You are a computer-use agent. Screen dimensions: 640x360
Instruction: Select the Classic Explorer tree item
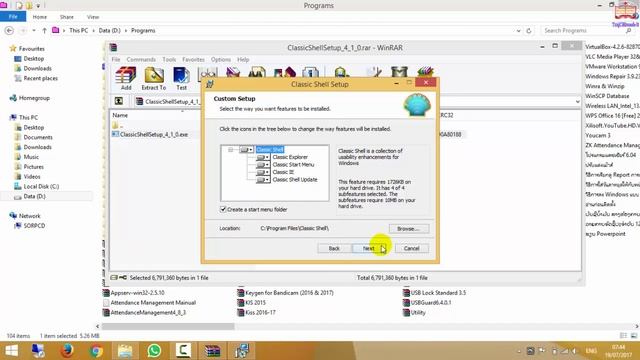290,157
